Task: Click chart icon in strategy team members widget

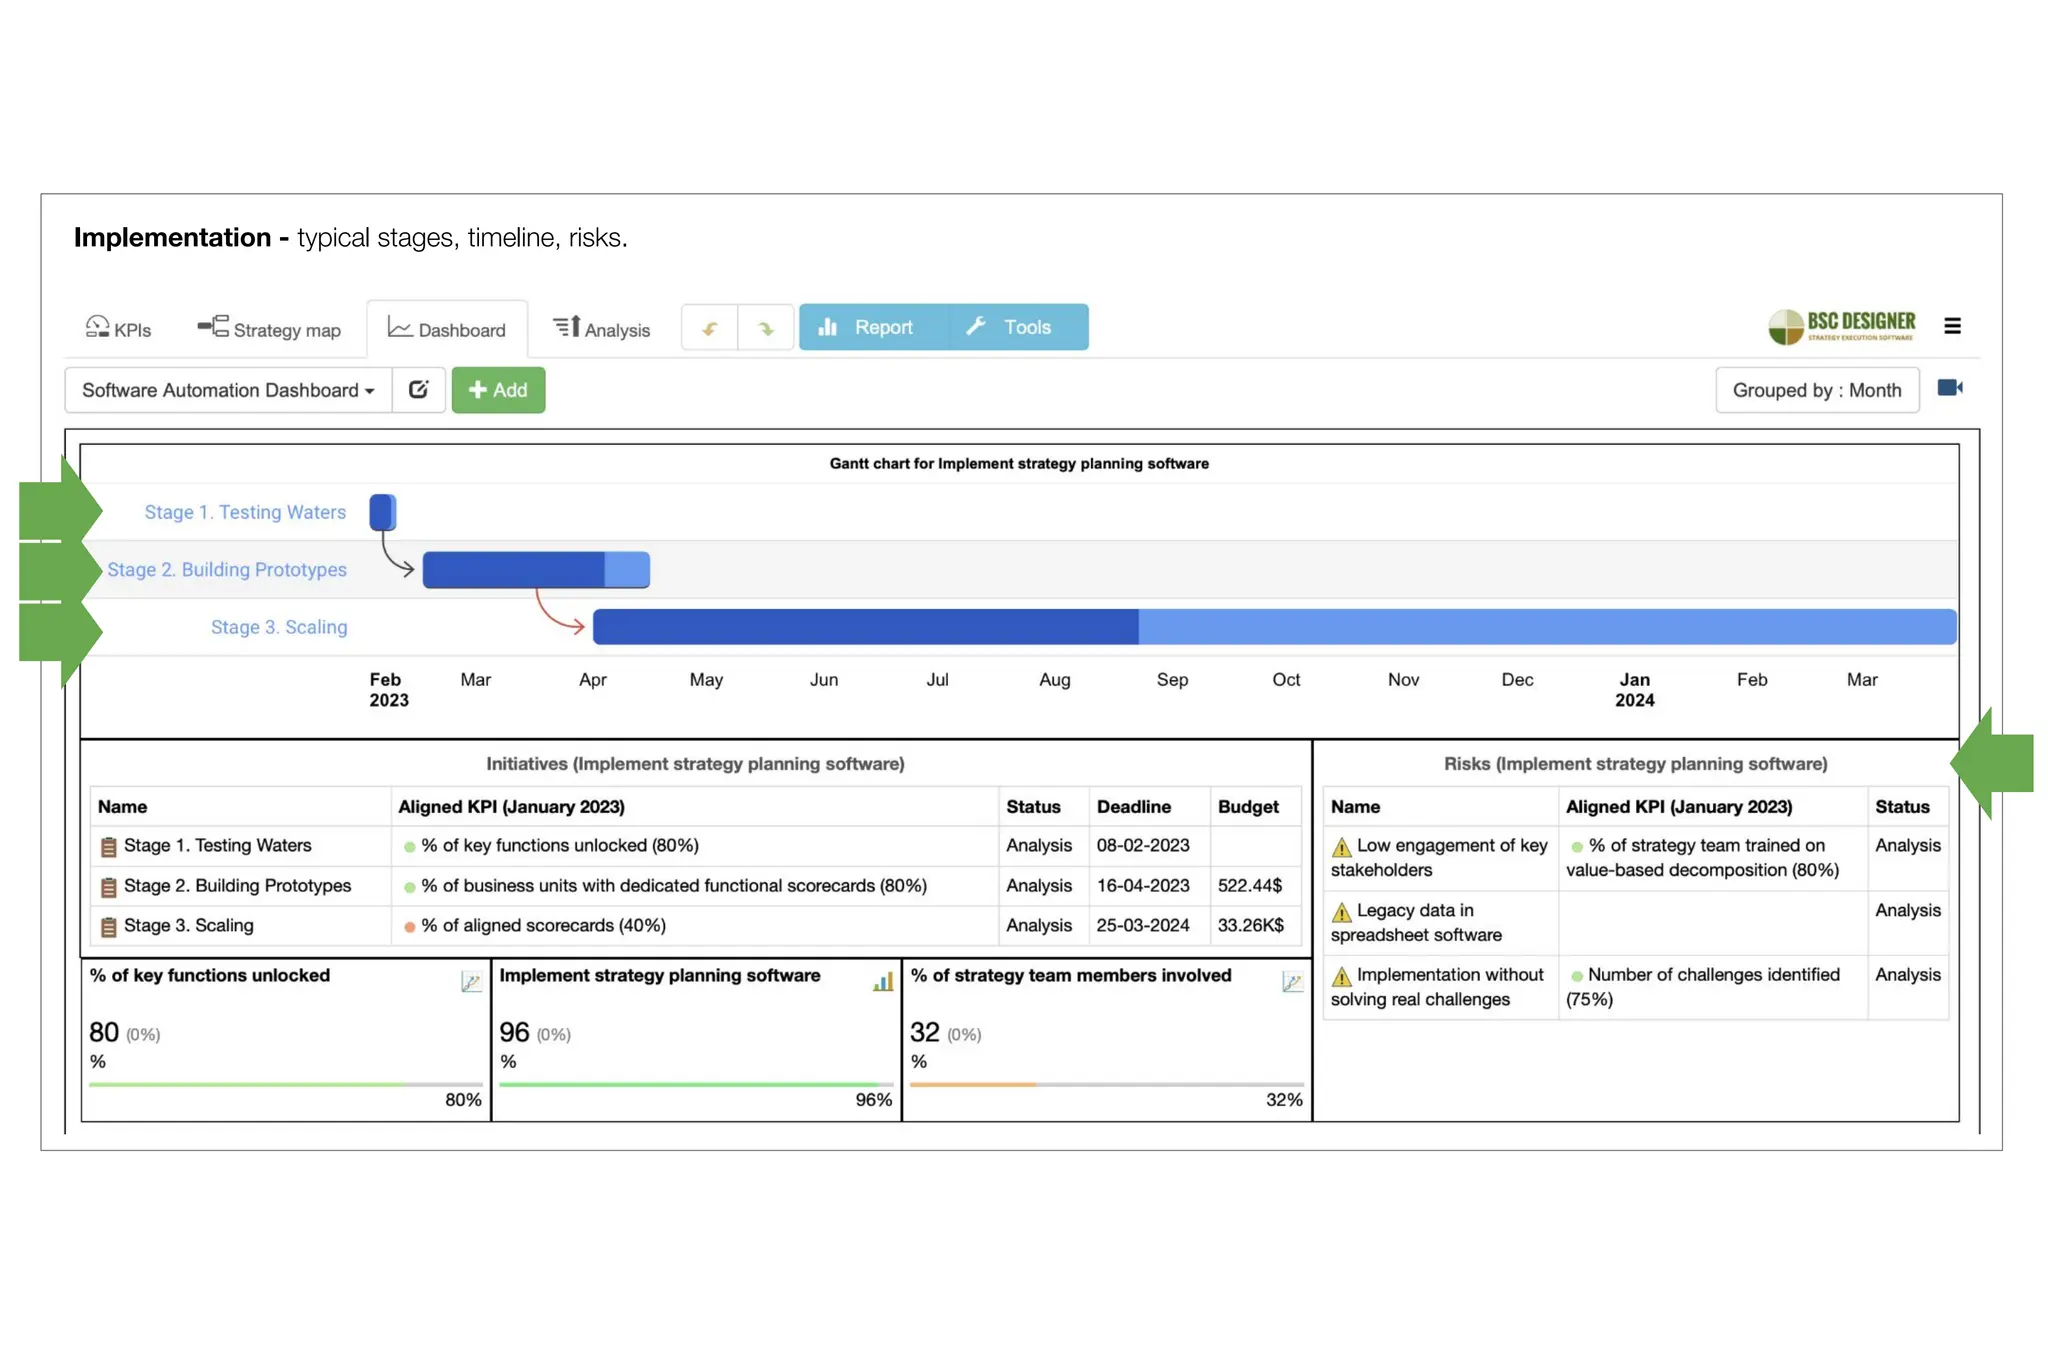Action: coord(1292,982)
